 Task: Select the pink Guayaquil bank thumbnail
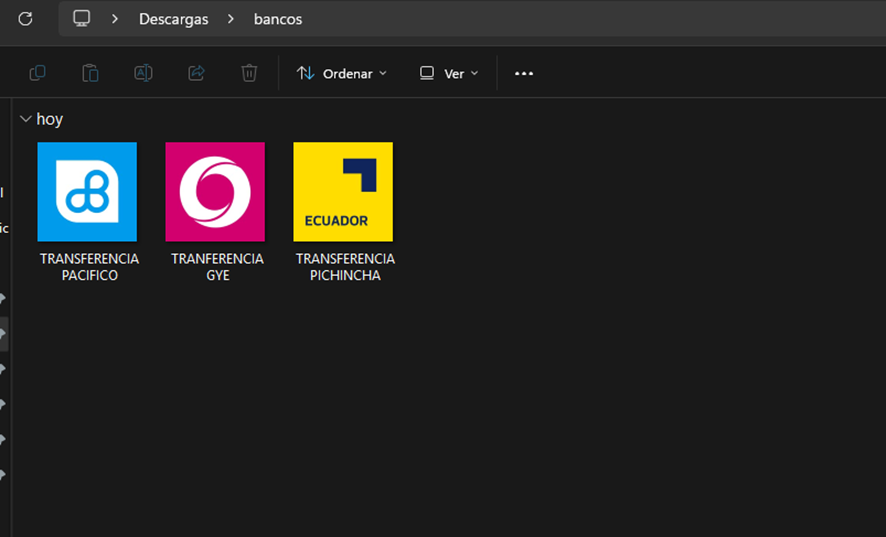pos(215,192)
